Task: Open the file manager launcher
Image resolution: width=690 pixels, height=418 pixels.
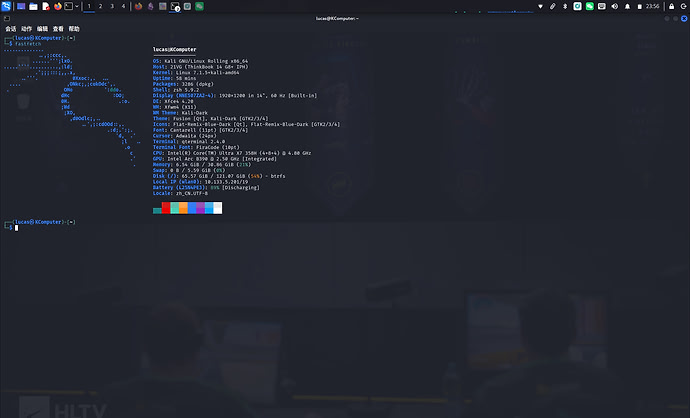Action: point(33,7)
